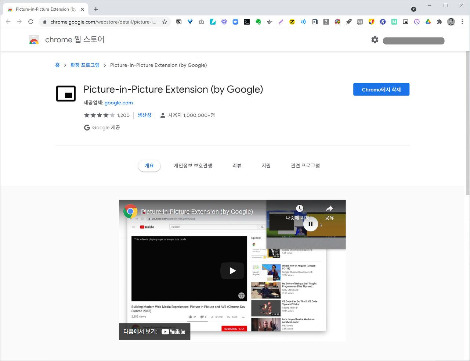The image size is (470, 361).
Task: Click the blue Chrome에서 삭제 button
Action: pyautogui.click(x=381, y=89)
